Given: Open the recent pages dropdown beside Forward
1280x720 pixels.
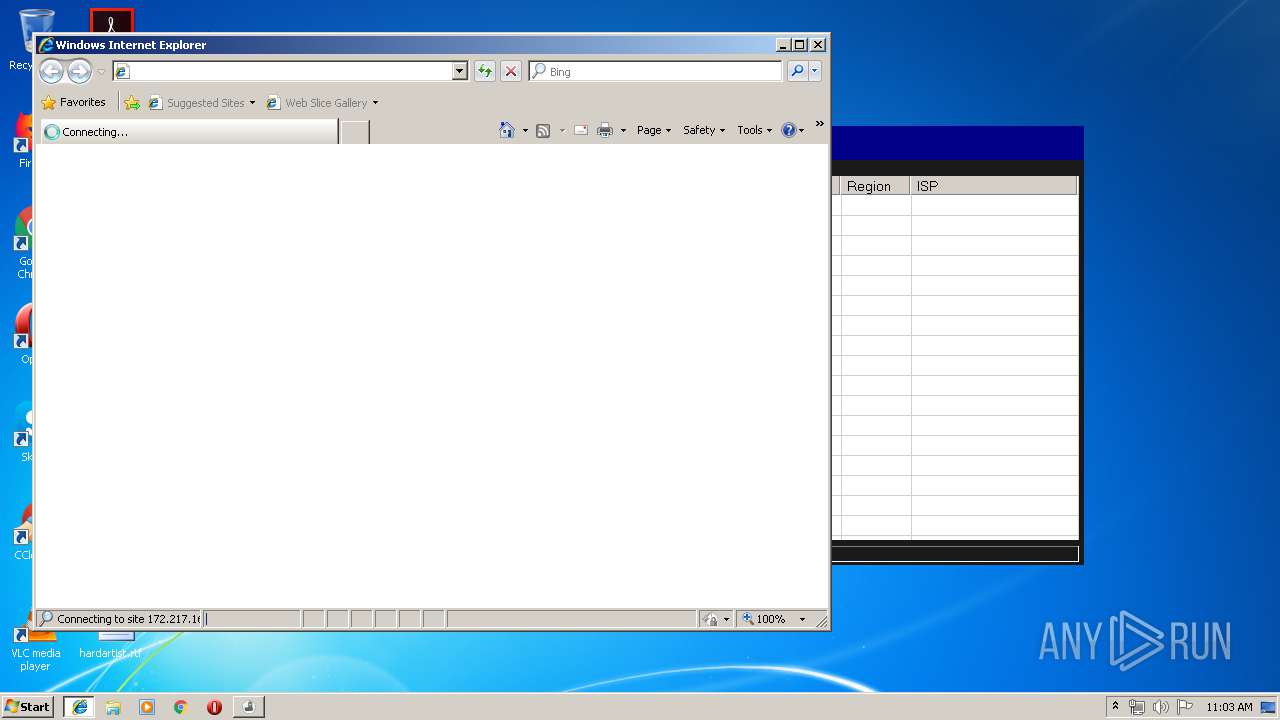Looking at the screenshot, I should [101, 72].
